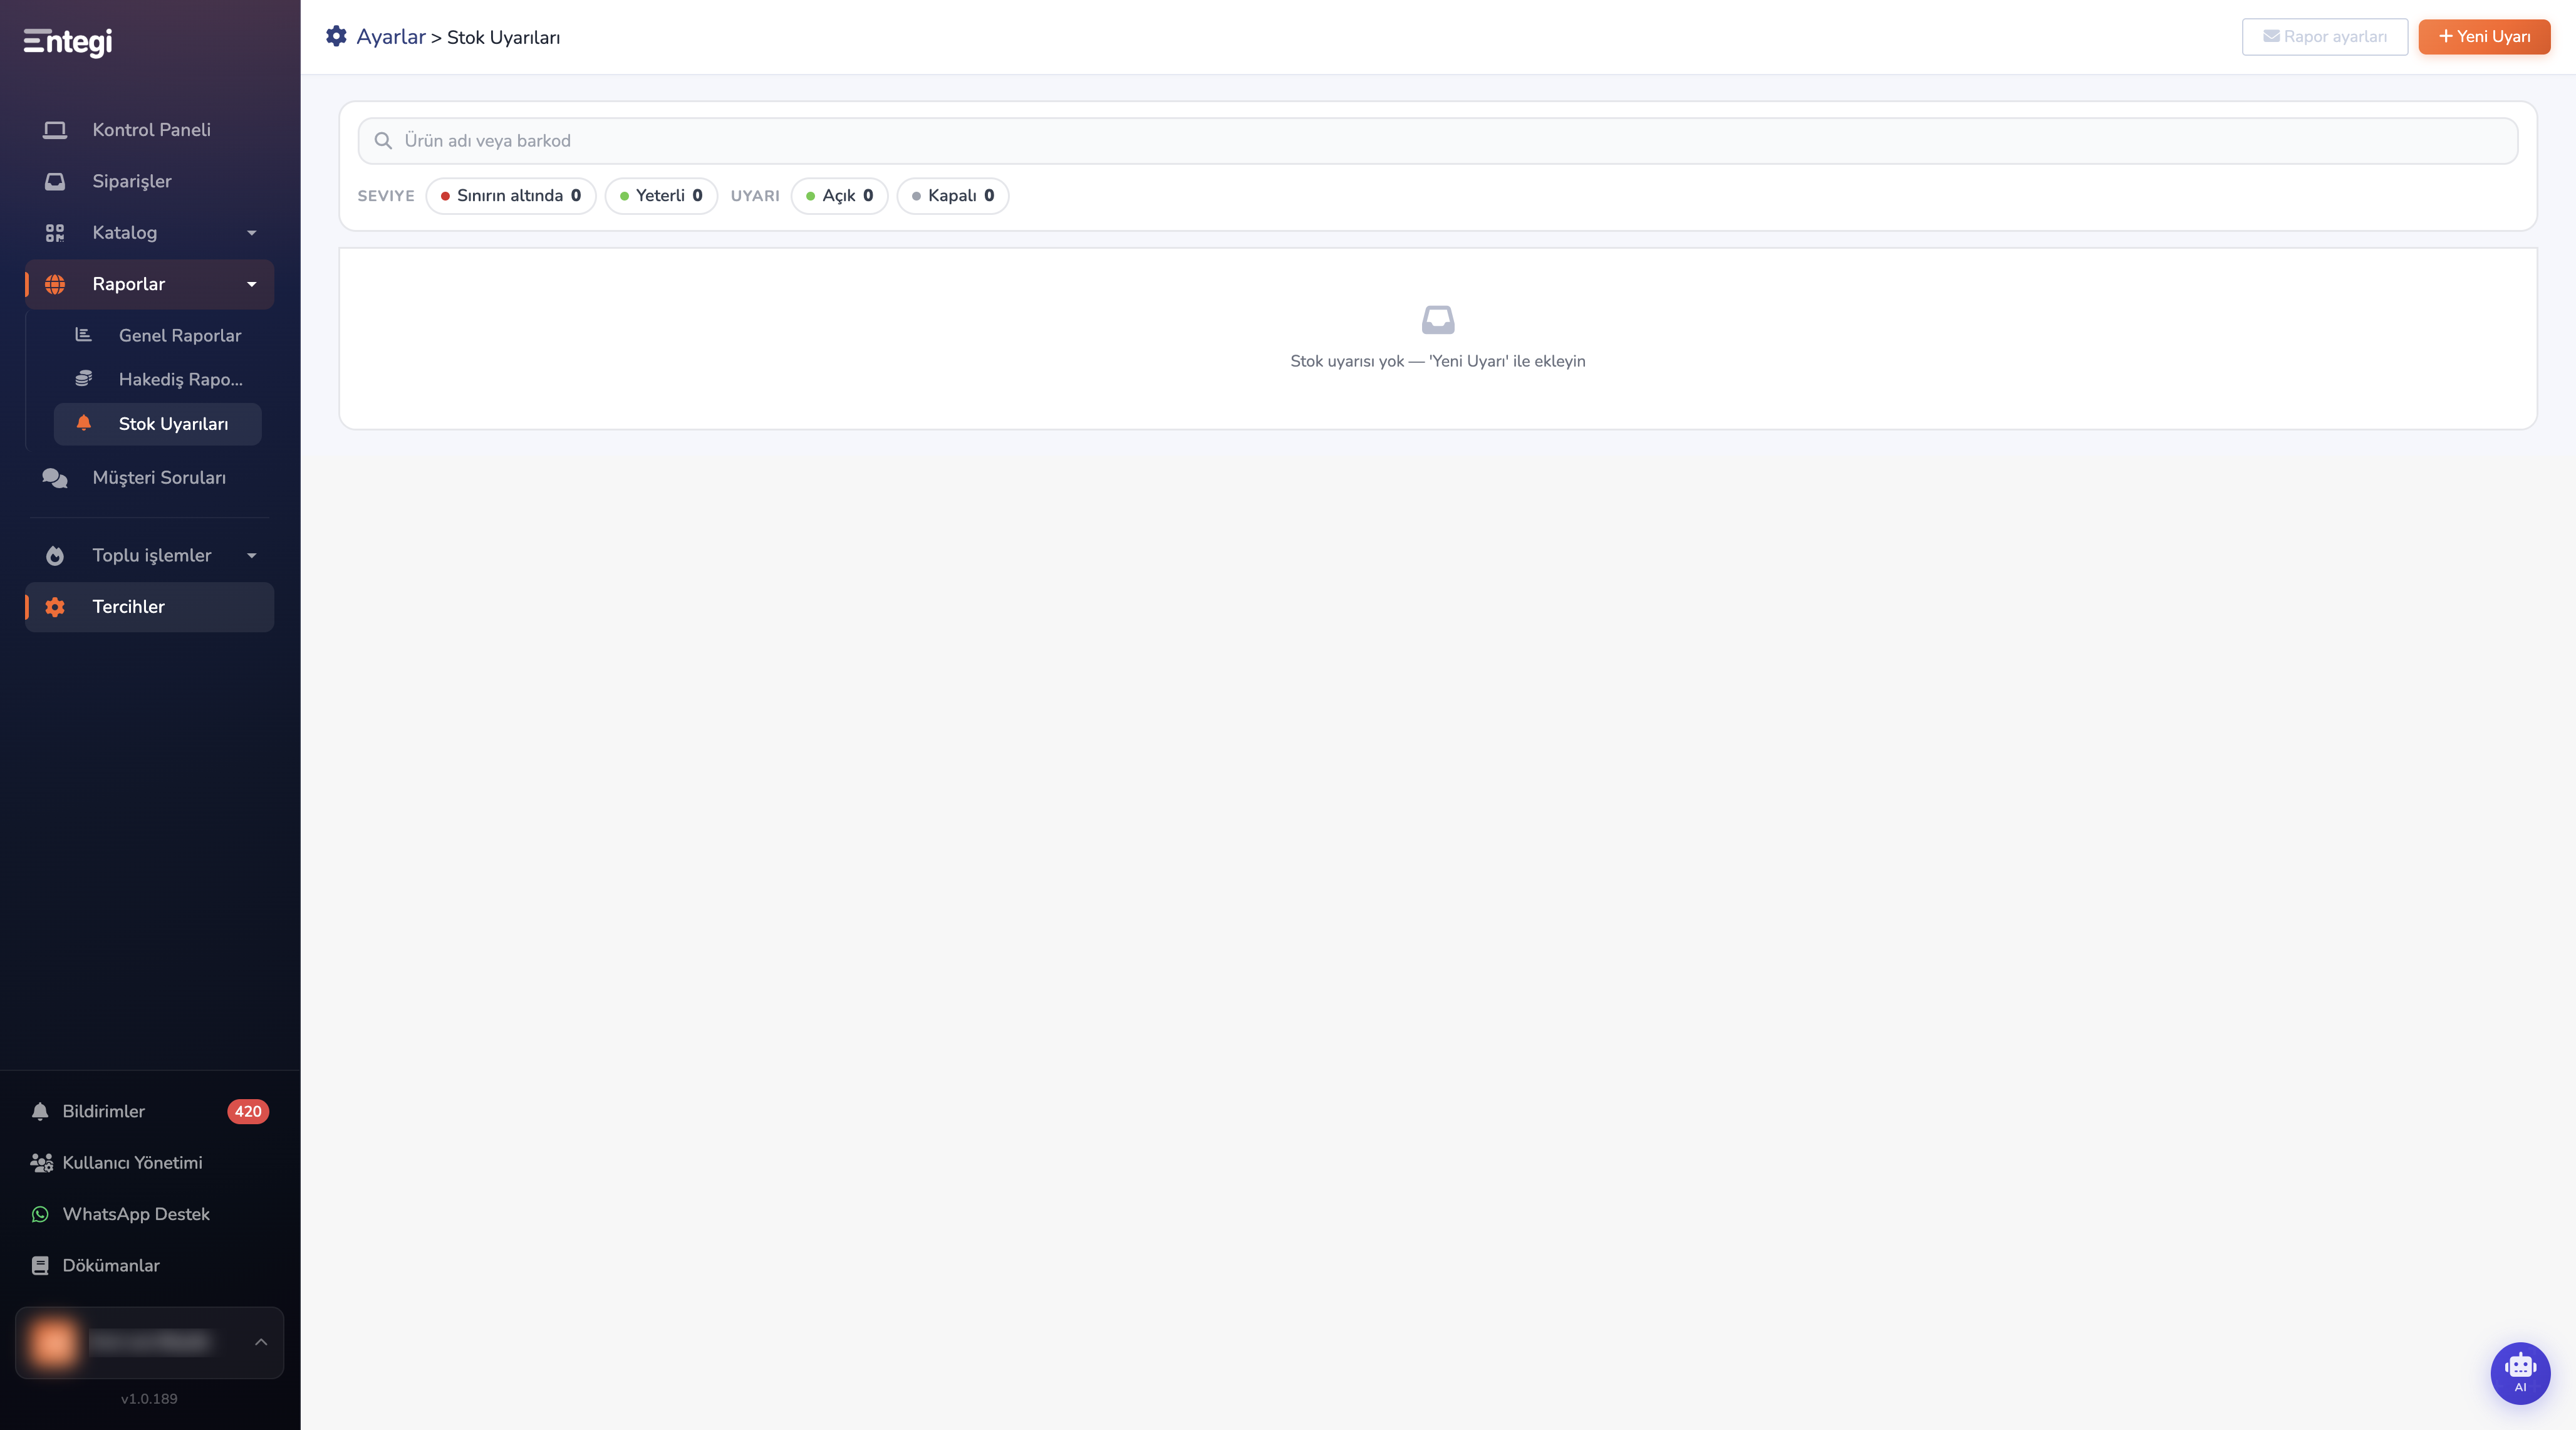Open Müşteri Soruları in the sidebar
Image resolution: width=2576 pixels, height=1430 pixels.
tap(150, 478)
